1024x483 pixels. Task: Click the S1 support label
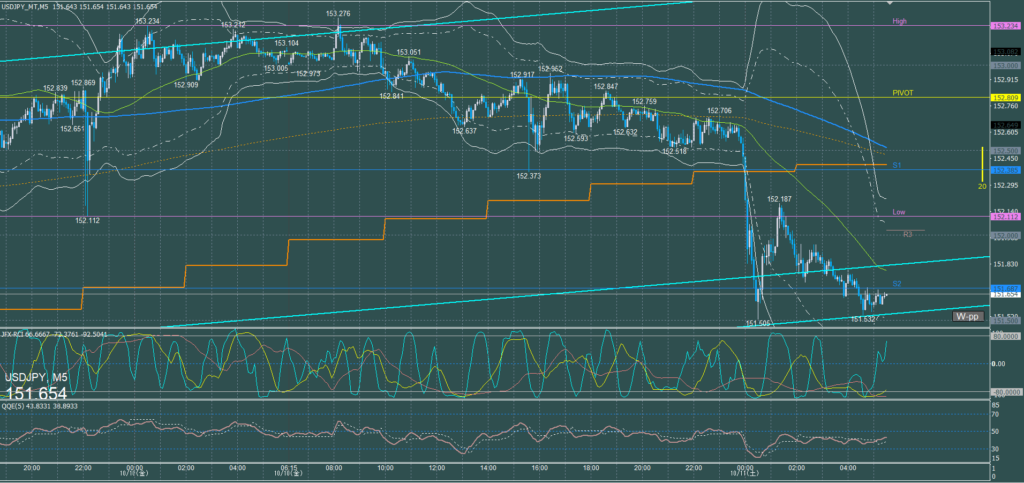click(897, 164)
